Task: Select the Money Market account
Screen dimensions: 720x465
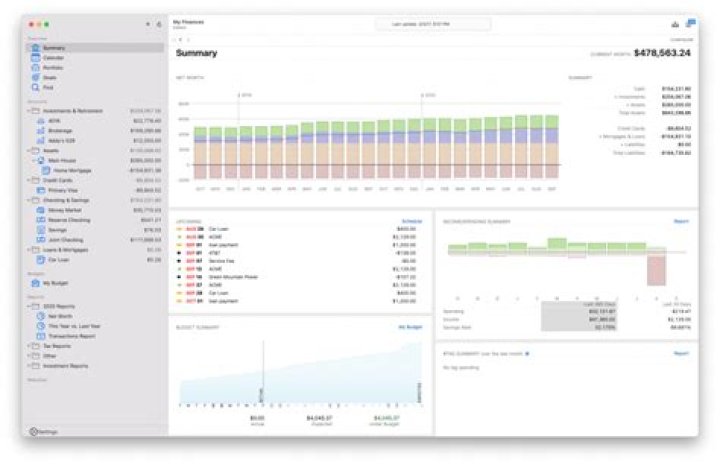Action: tap(62, 211)
